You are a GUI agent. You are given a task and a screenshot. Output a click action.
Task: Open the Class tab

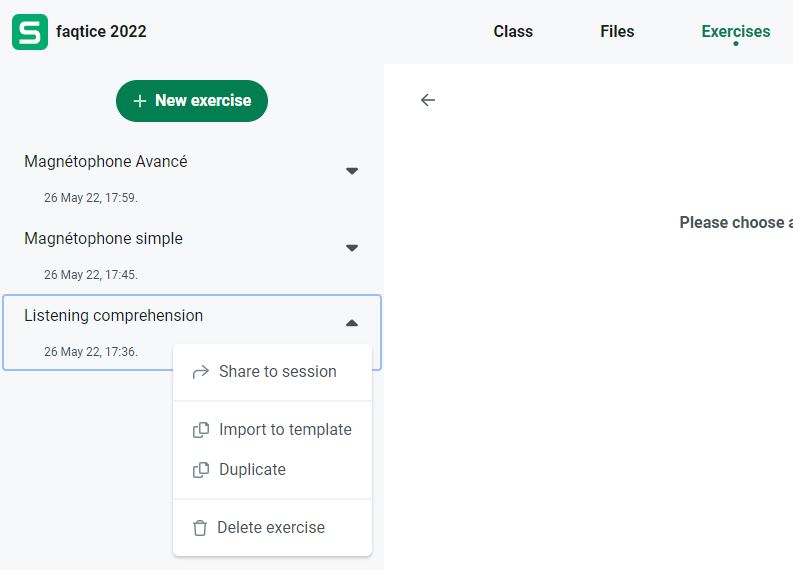[x=513, y=32]
